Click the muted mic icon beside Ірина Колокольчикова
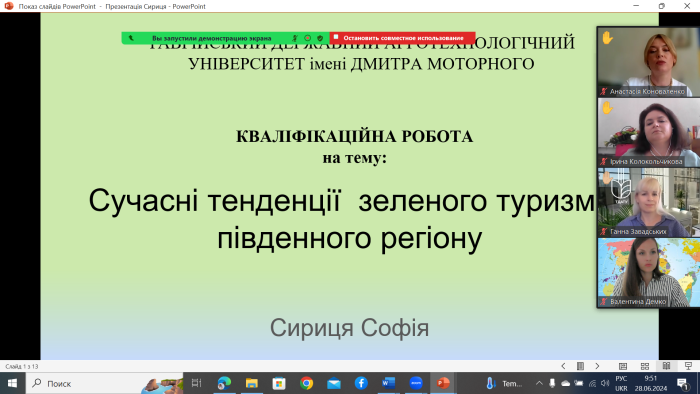 (x=604, y=162)
